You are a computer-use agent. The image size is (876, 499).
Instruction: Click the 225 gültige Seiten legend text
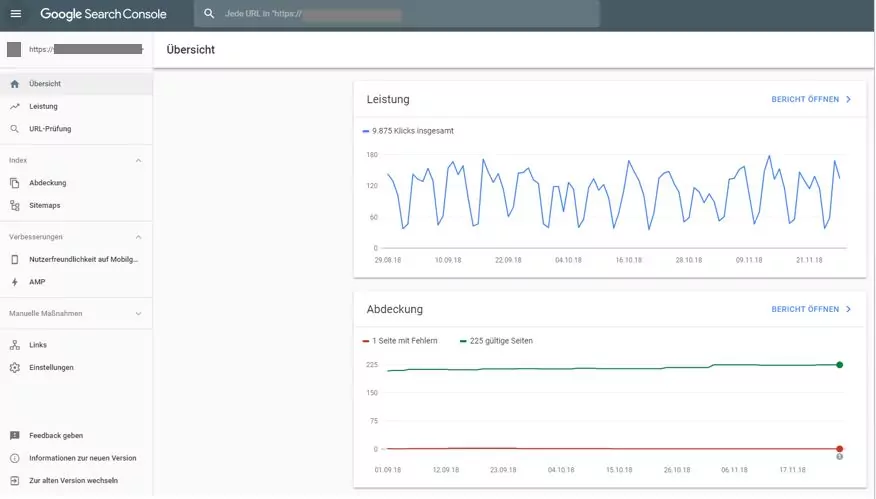[x=501, y=341]
